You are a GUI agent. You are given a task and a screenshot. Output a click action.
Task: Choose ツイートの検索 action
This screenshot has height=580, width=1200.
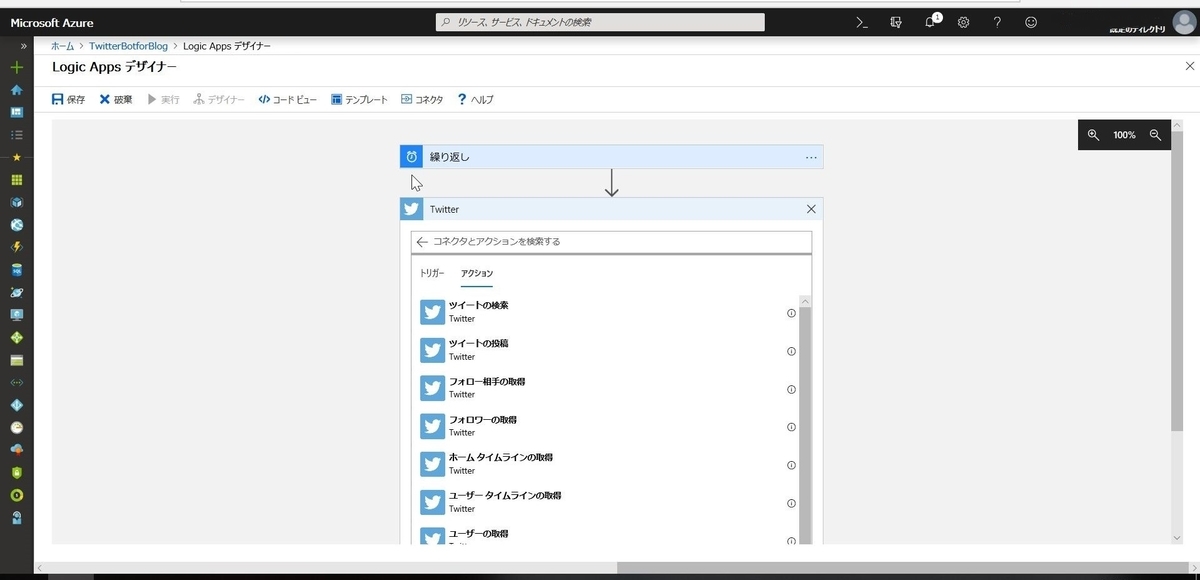click(x=605, y=312)
